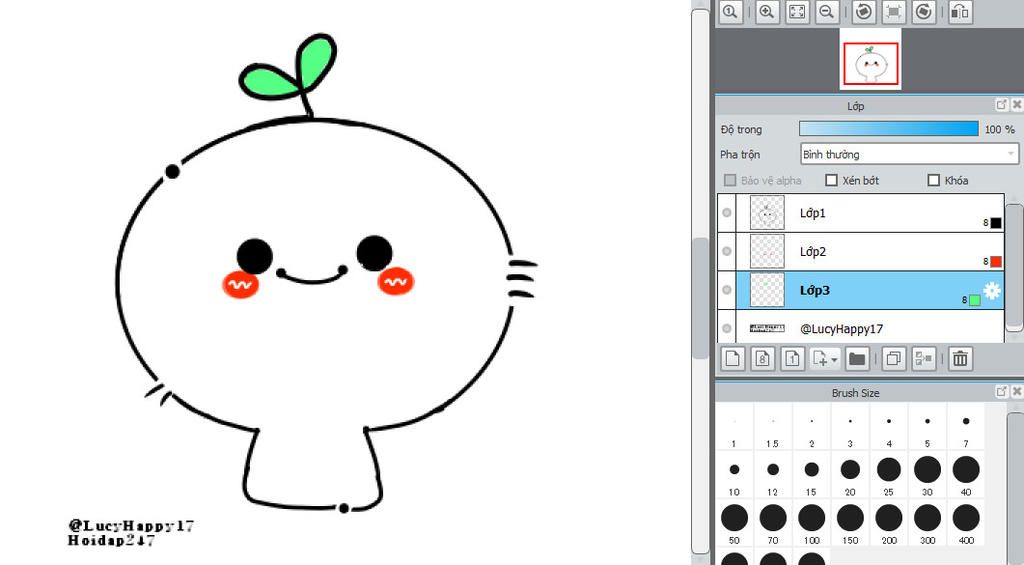
Task: Choose brush size 70
Action: pos(773,524)
